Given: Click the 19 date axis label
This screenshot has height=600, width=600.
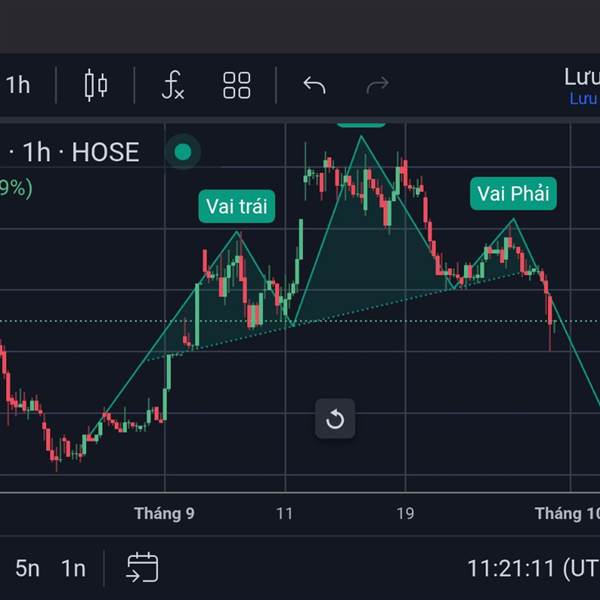Looking at the screenshot, I should tap(405, 514).
